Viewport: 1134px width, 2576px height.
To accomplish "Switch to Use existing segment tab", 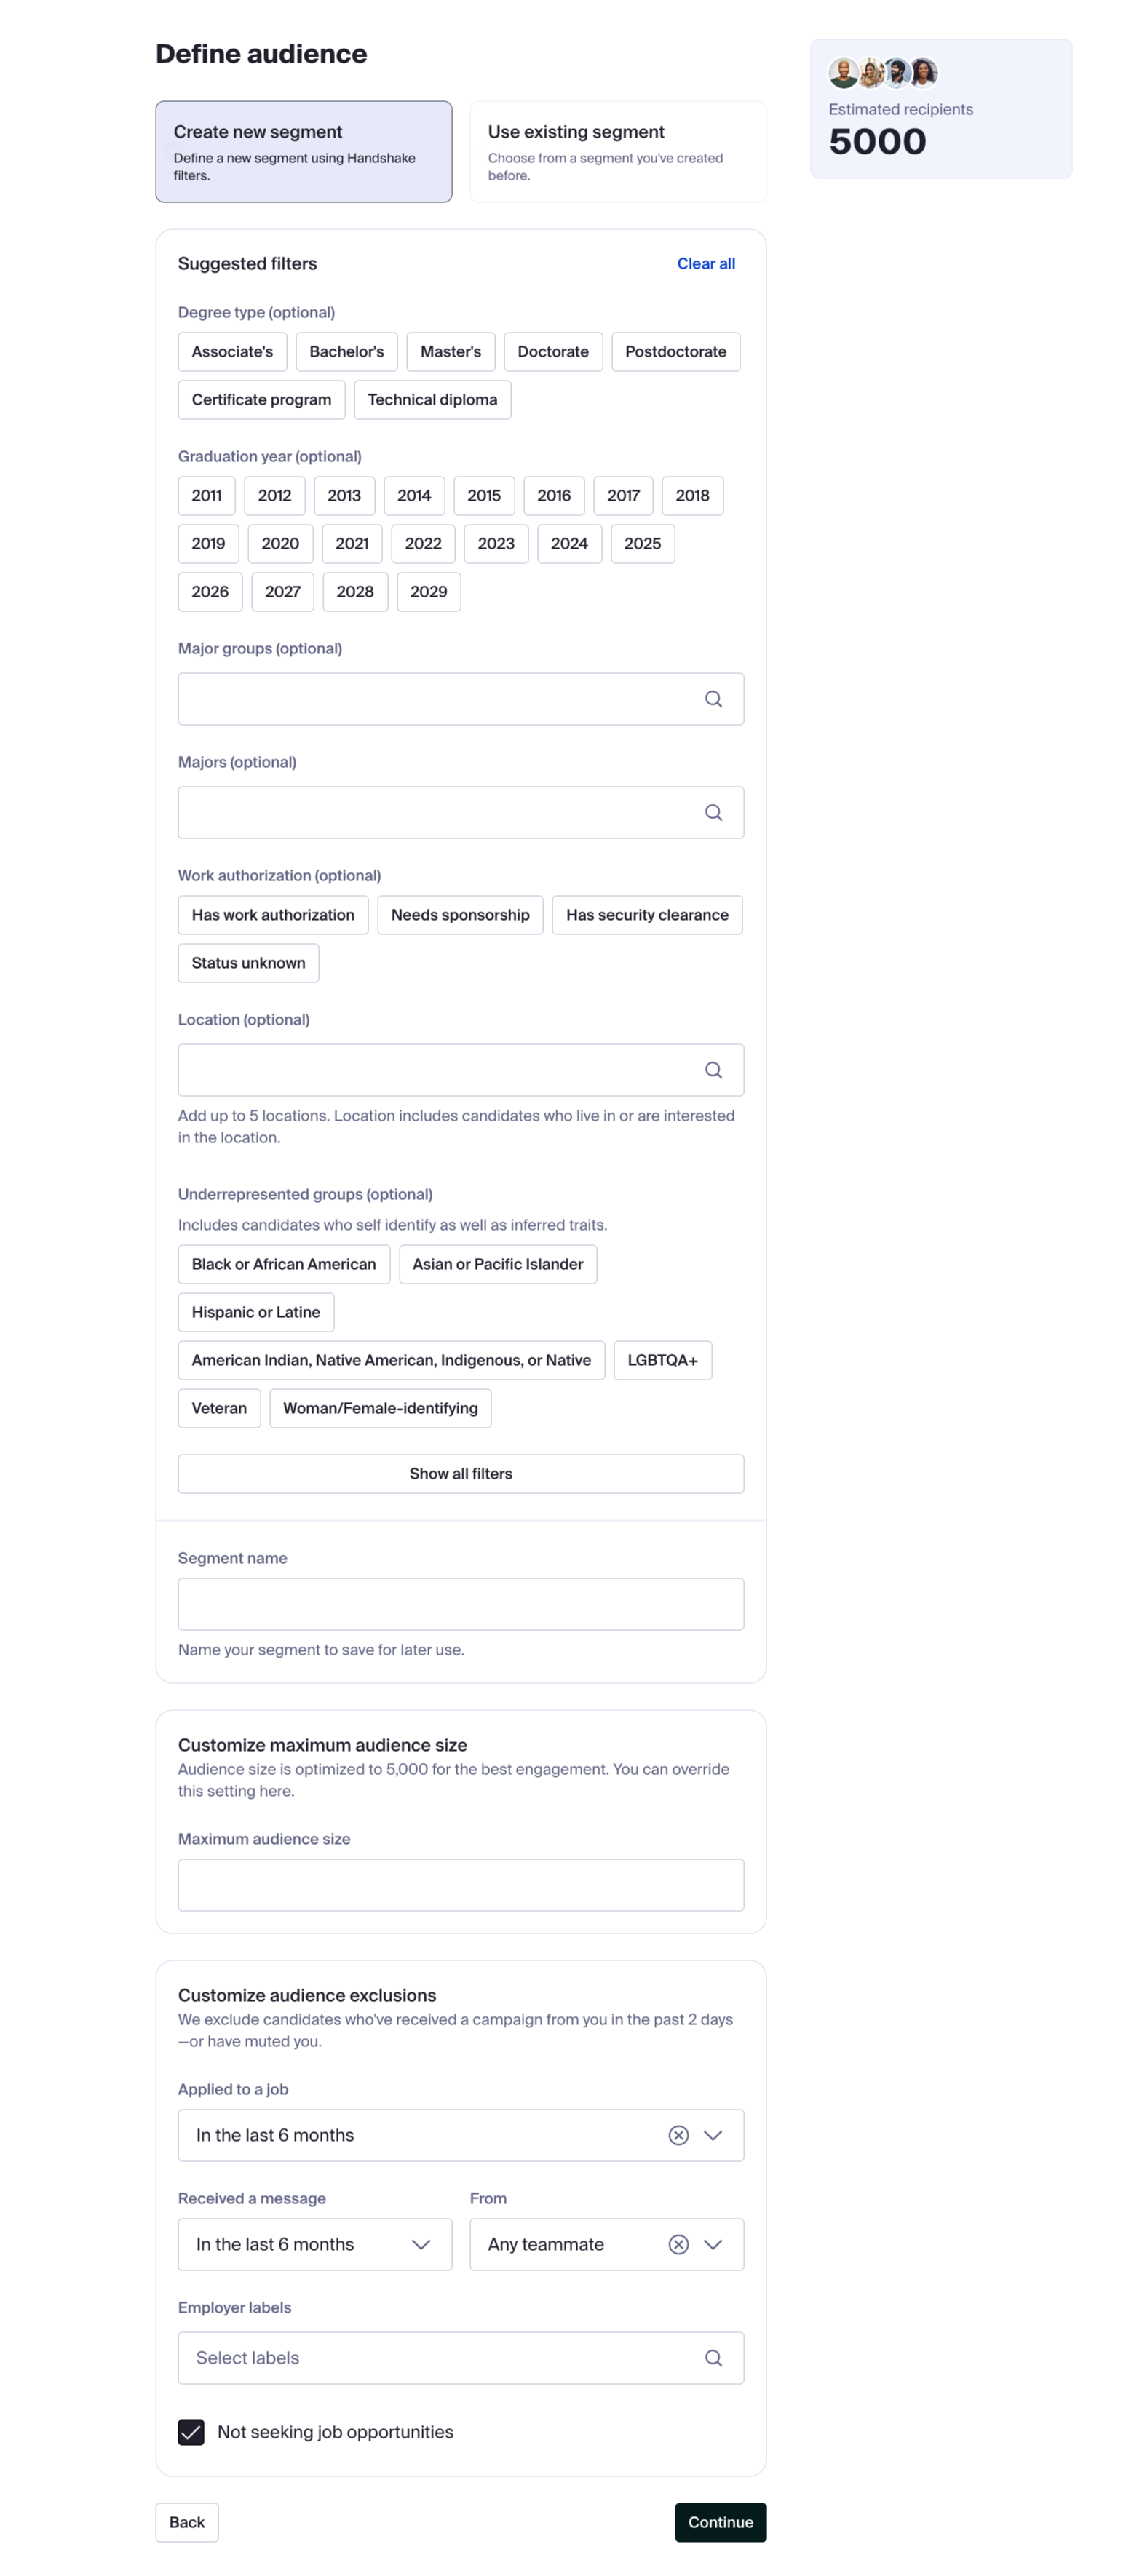I will 618,152.
